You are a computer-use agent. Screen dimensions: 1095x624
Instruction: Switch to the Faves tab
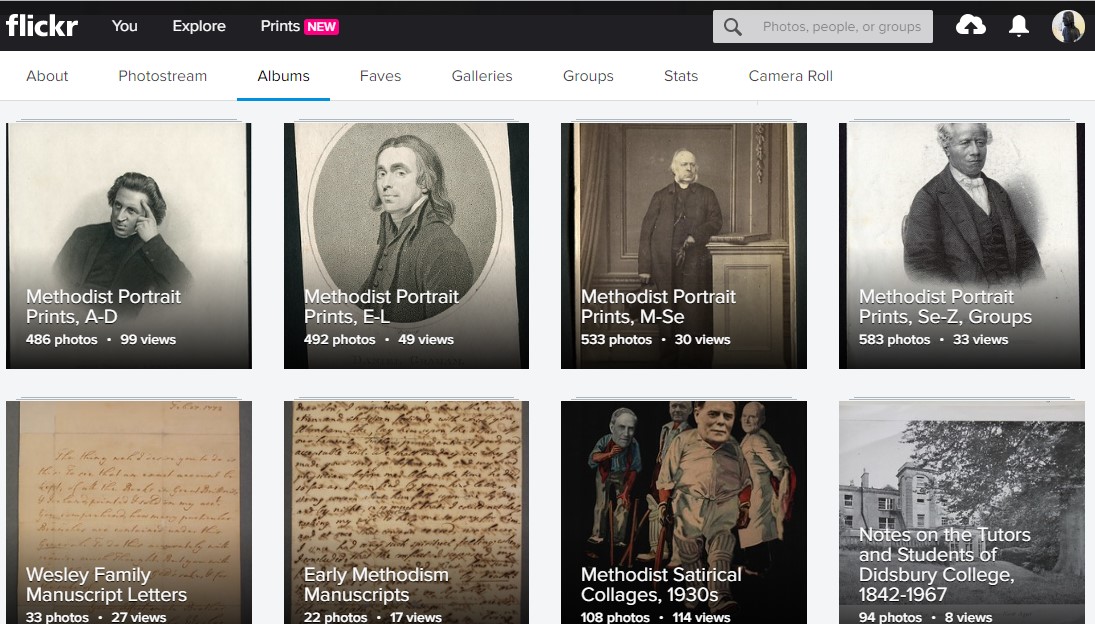point(380,75)
